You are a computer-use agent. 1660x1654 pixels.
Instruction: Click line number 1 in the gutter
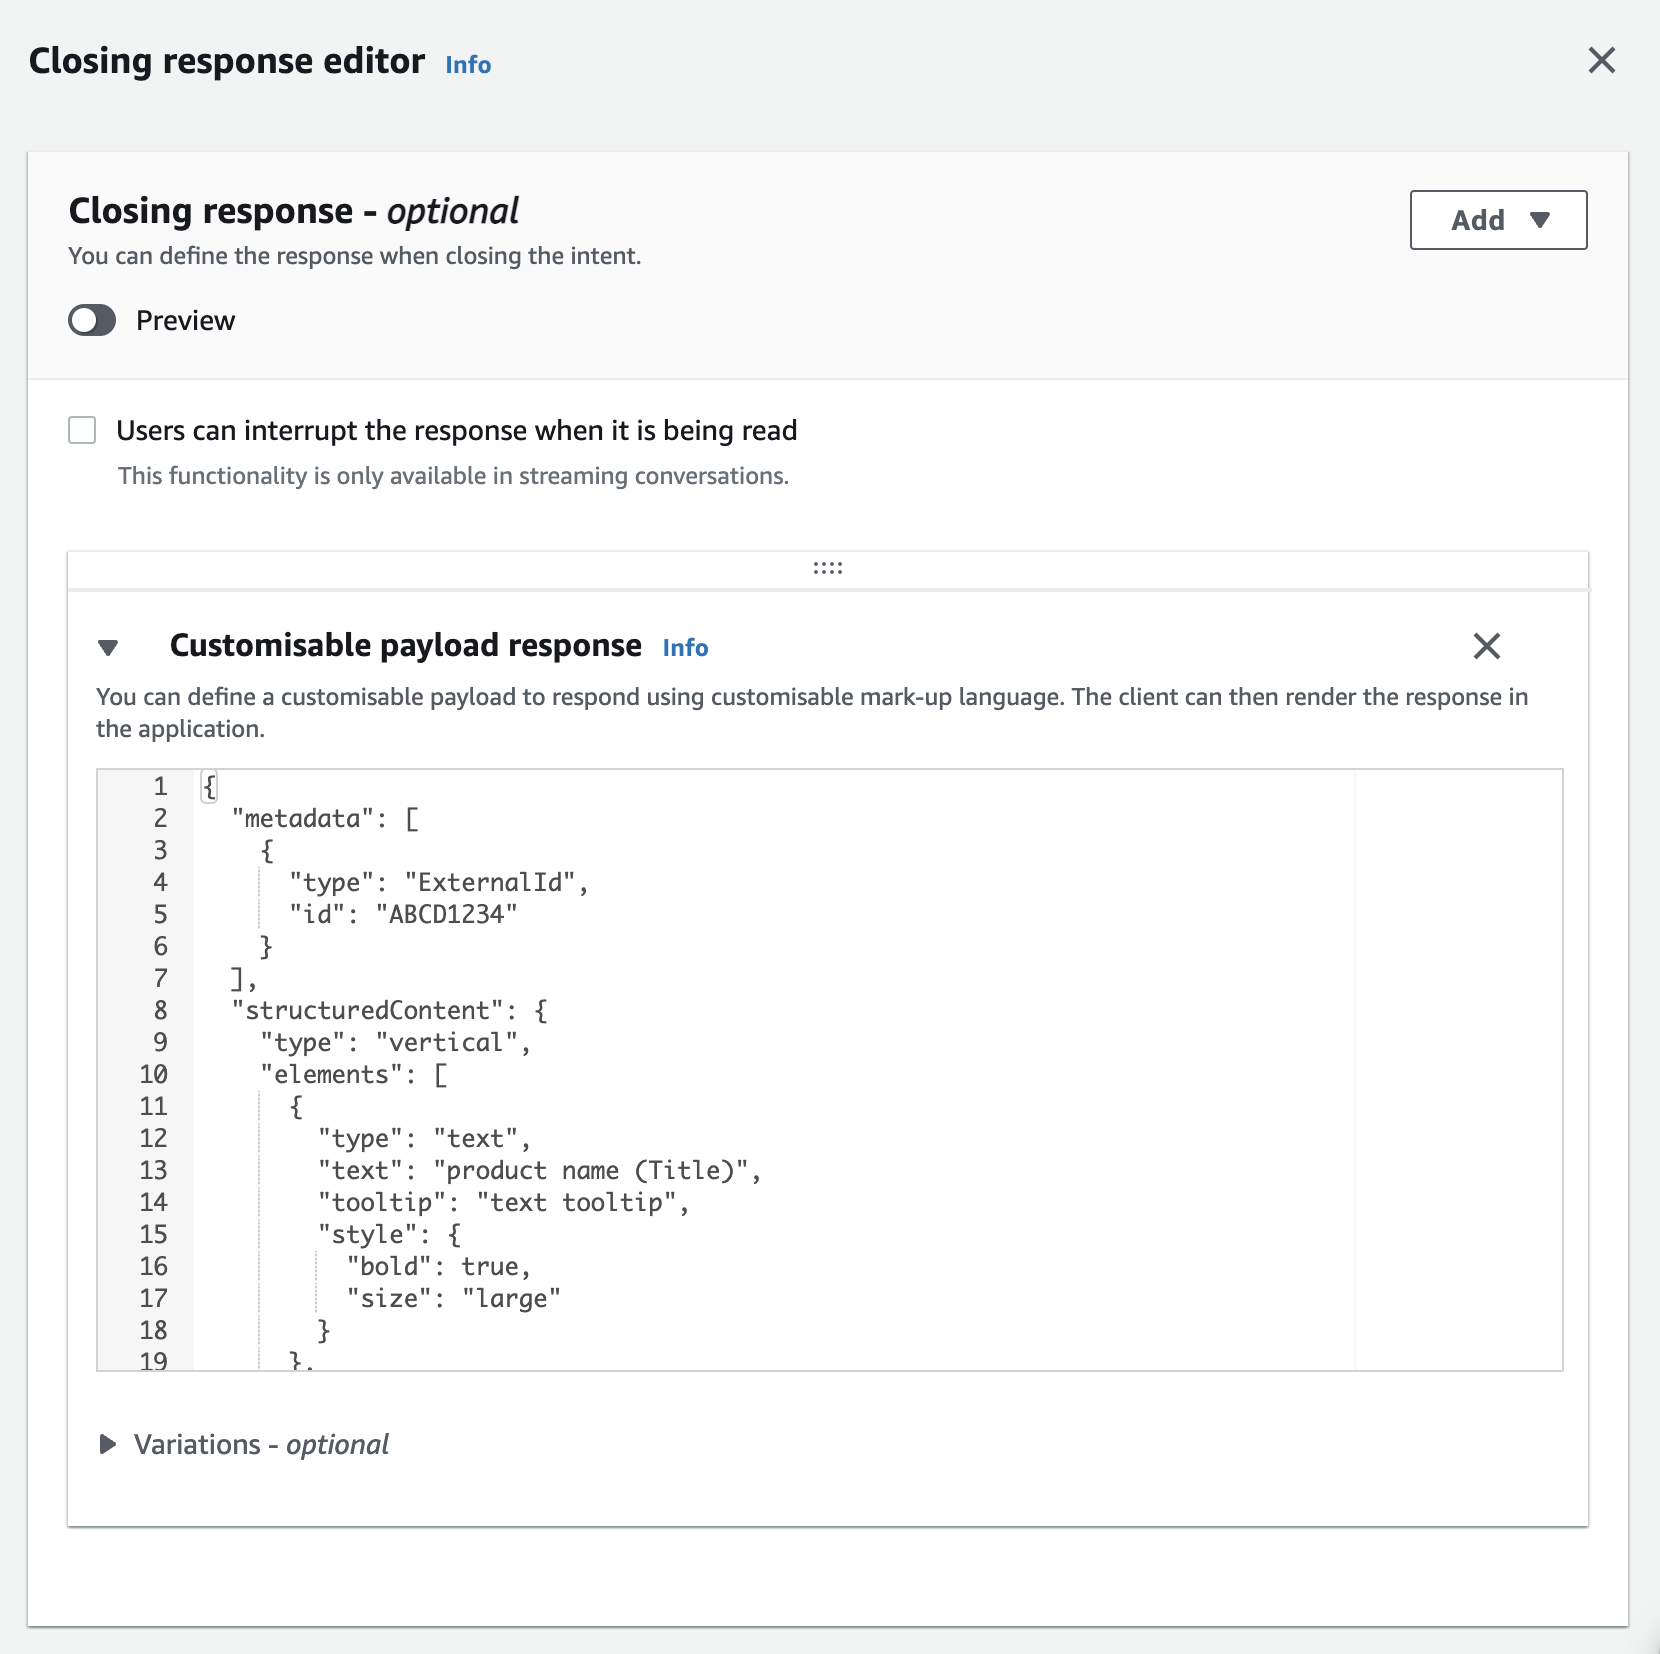(x=160, y=786)
